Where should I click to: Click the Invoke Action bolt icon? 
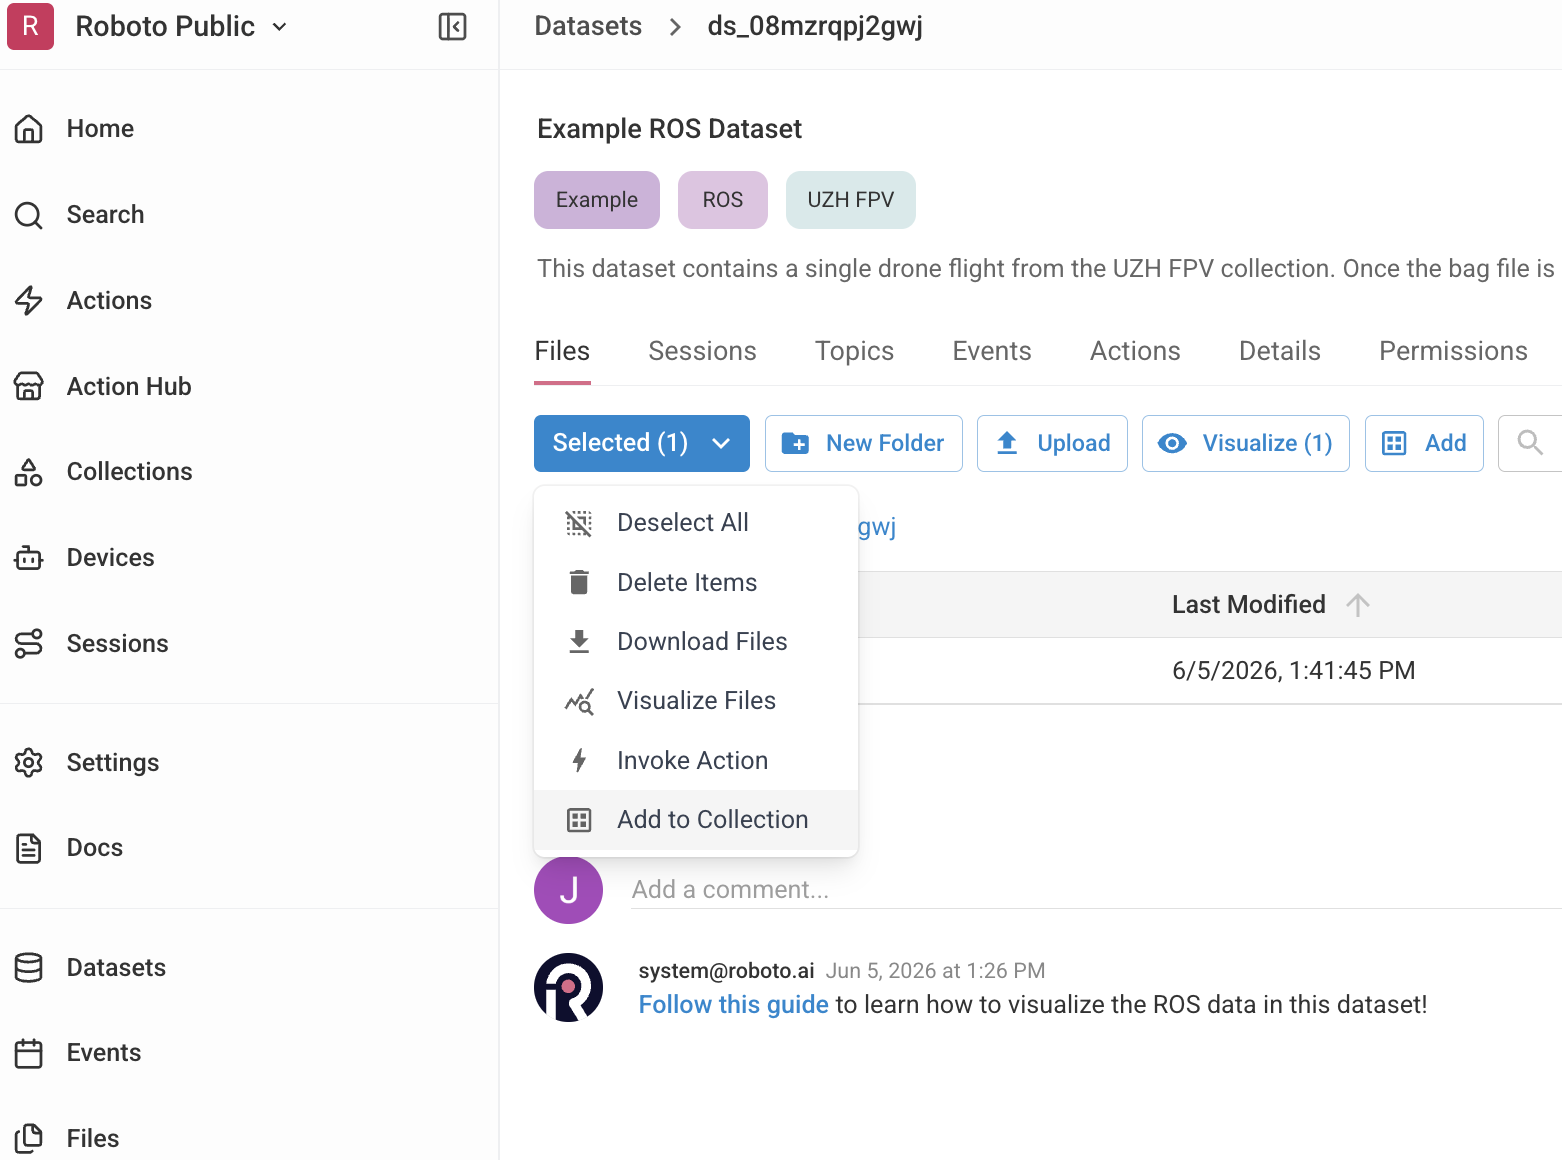(x=579, y=761)
